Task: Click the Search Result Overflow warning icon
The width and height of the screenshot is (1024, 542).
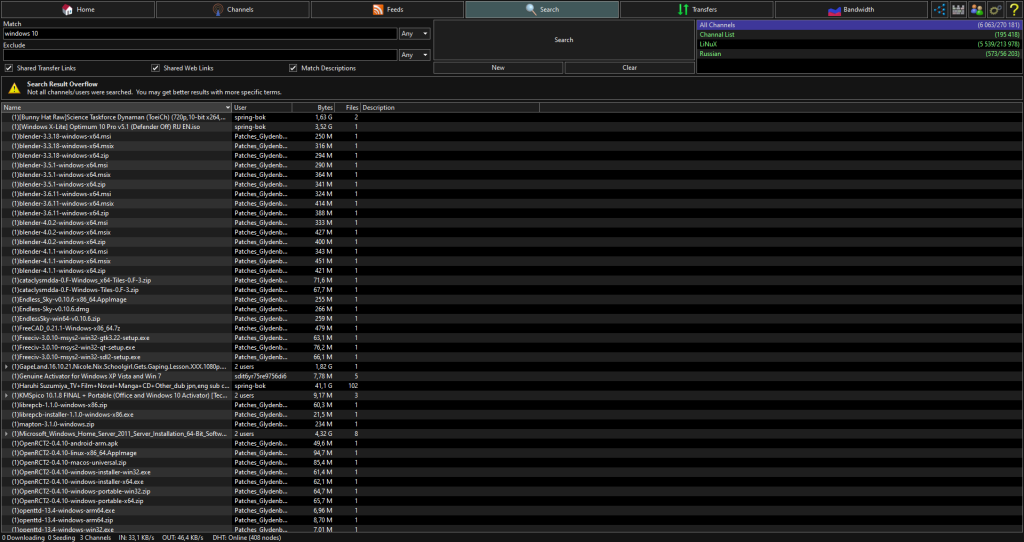Action: (14, 88)
